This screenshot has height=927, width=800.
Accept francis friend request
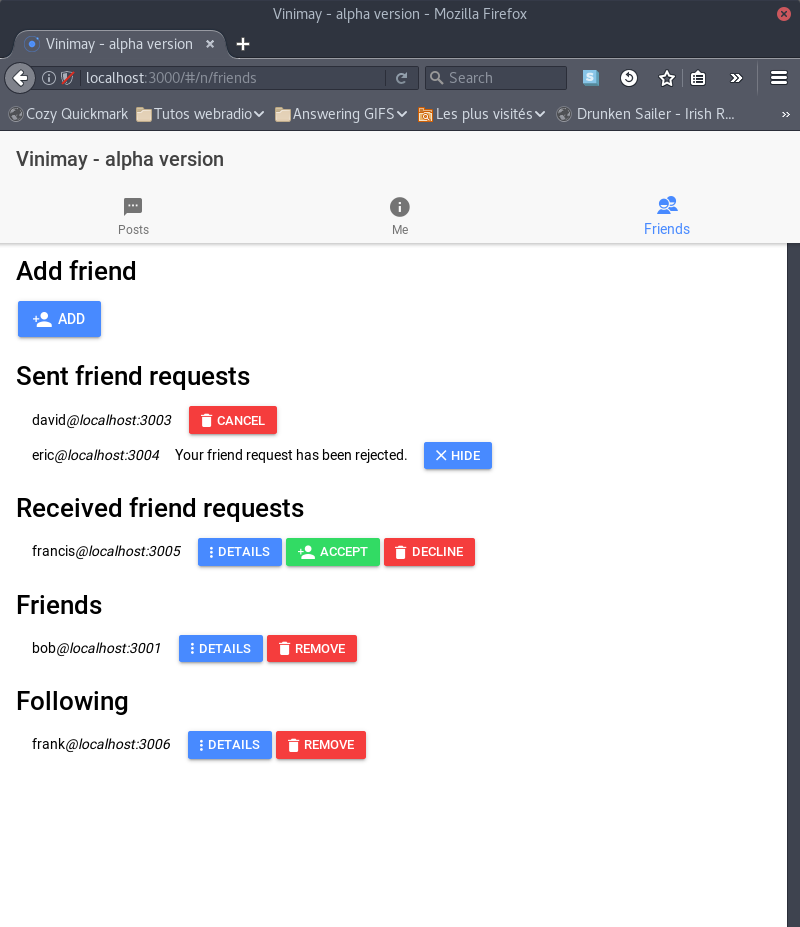coord(332,552)
